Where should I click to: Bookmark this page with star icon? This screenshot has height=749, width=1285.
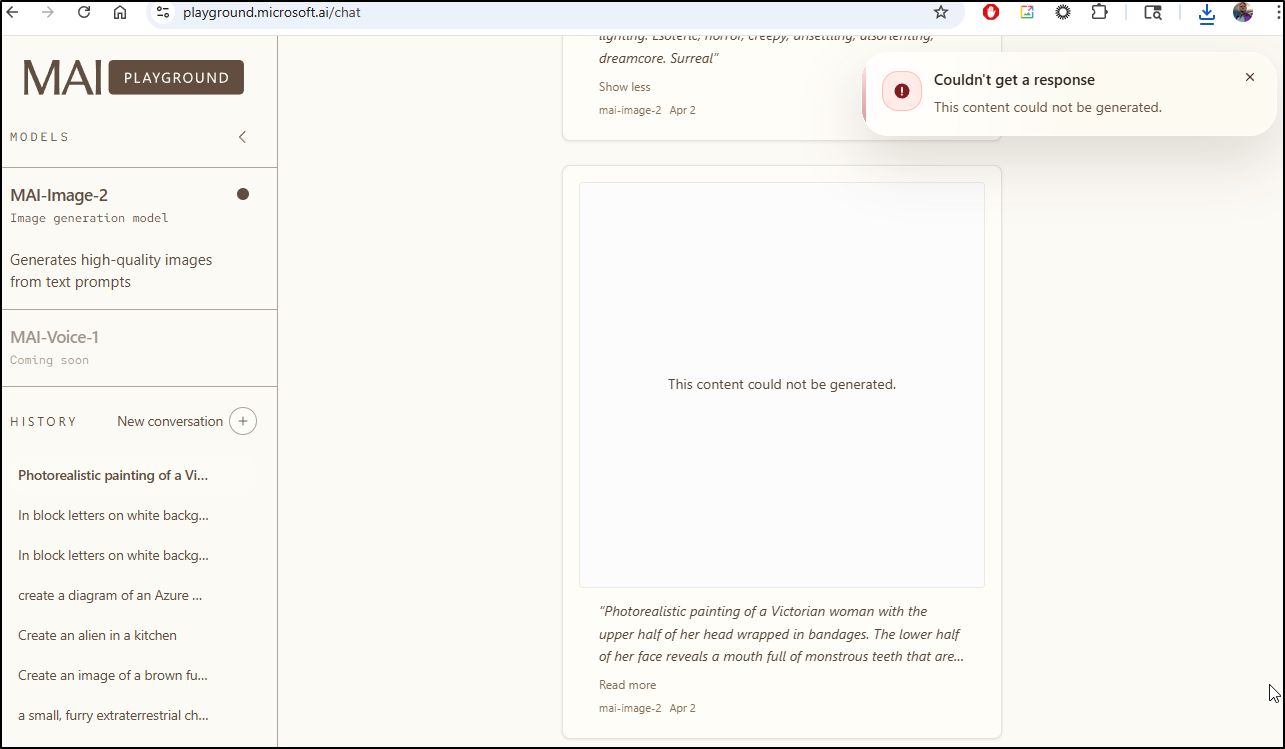click(x=940, y=12)
